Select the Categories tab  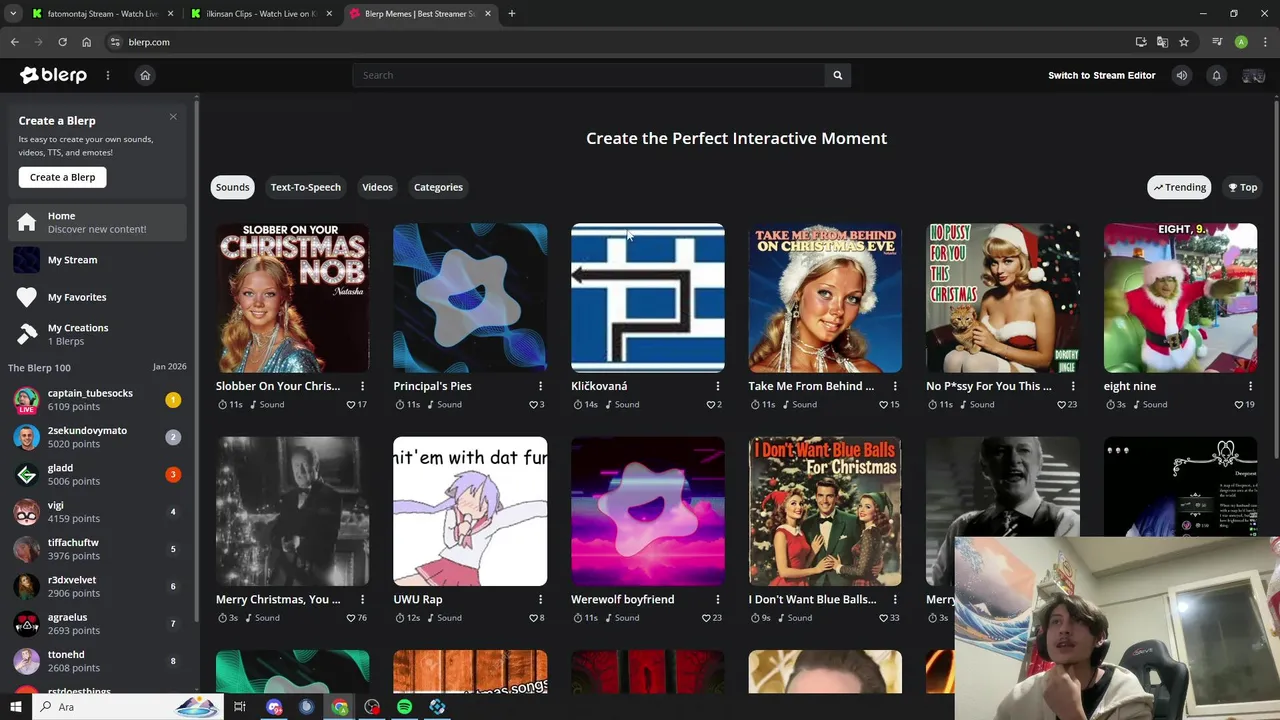[x=438, y=187]
